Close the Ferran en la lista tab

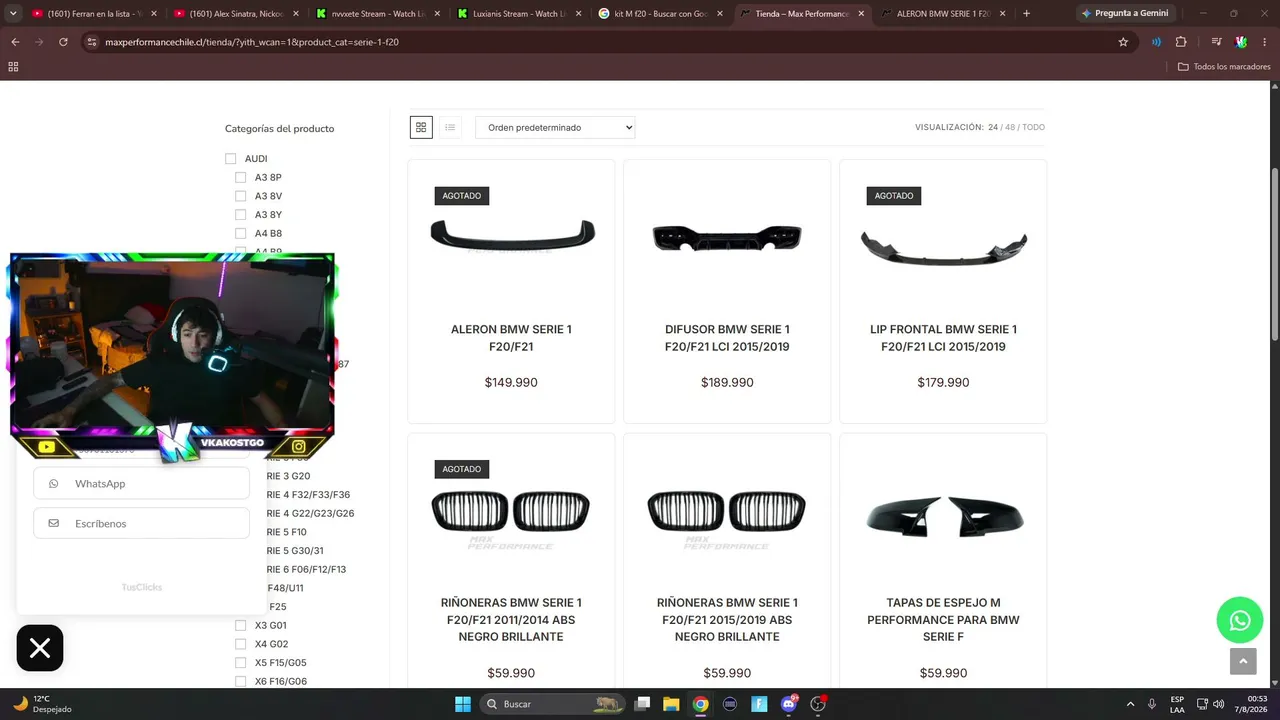coord(153,14)
